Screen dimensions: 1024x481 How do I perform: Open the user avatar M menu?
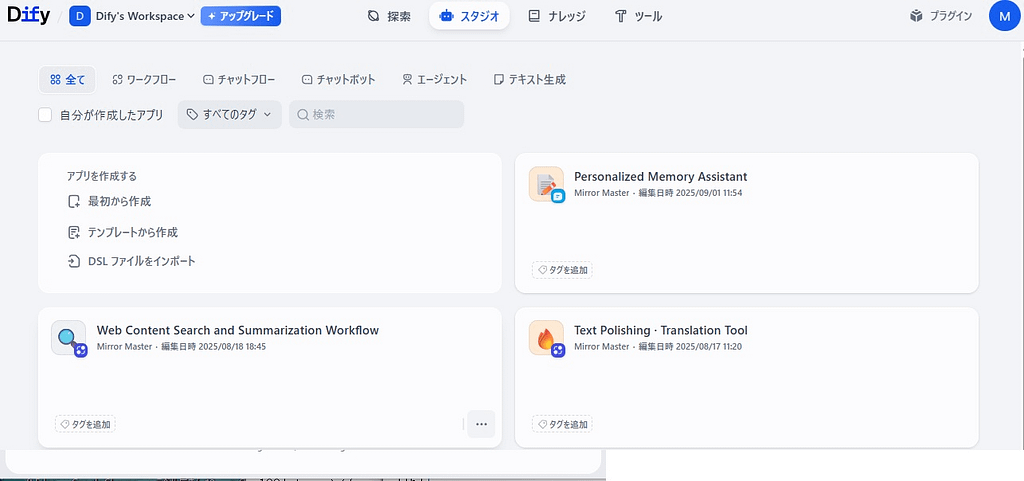point(1004,16)
